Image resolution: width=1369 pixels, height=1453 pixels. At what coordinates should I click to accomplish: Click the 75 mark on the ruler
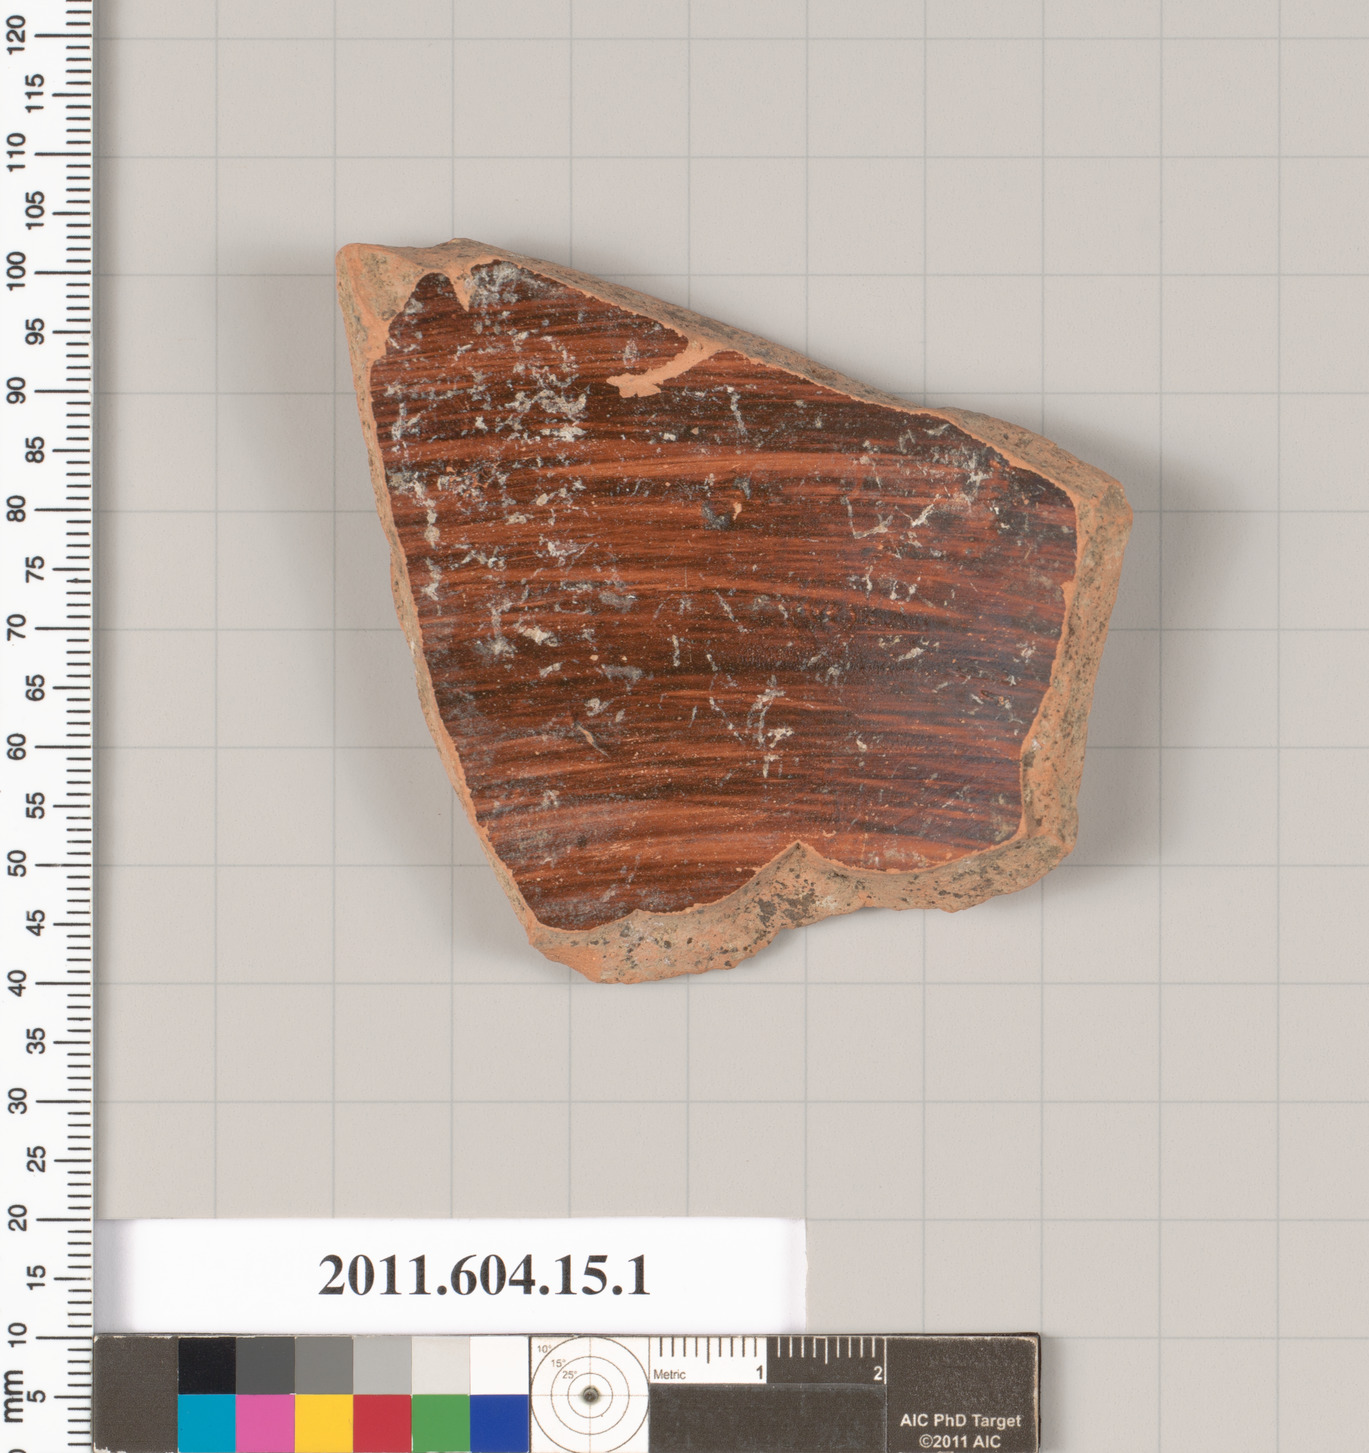34,569
